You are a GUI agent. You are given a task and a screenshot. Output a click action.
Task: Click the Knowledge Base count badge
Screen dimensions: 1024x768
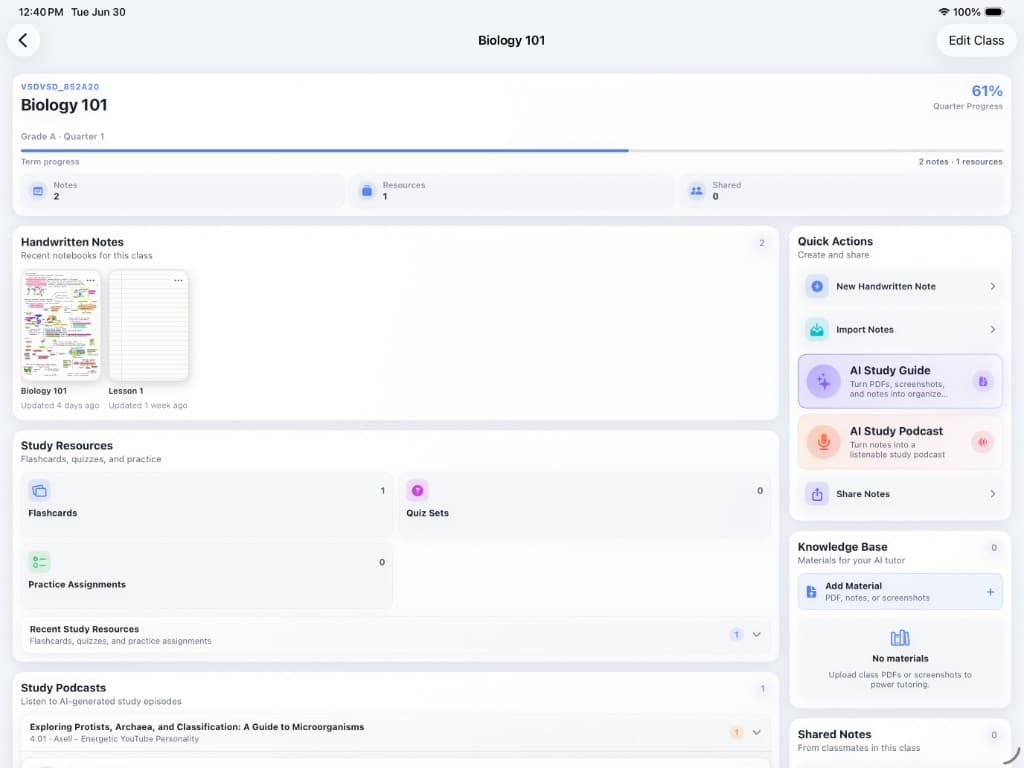(994, 548)
